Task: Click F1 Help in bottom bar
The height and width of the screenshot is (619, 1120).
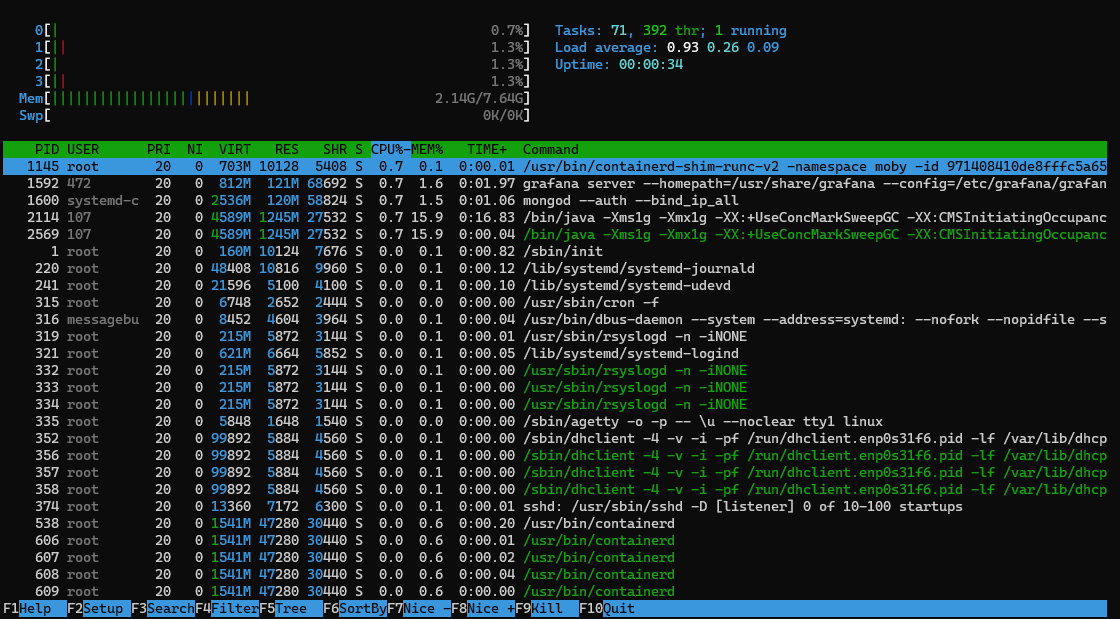Action: tap(36, 608)
